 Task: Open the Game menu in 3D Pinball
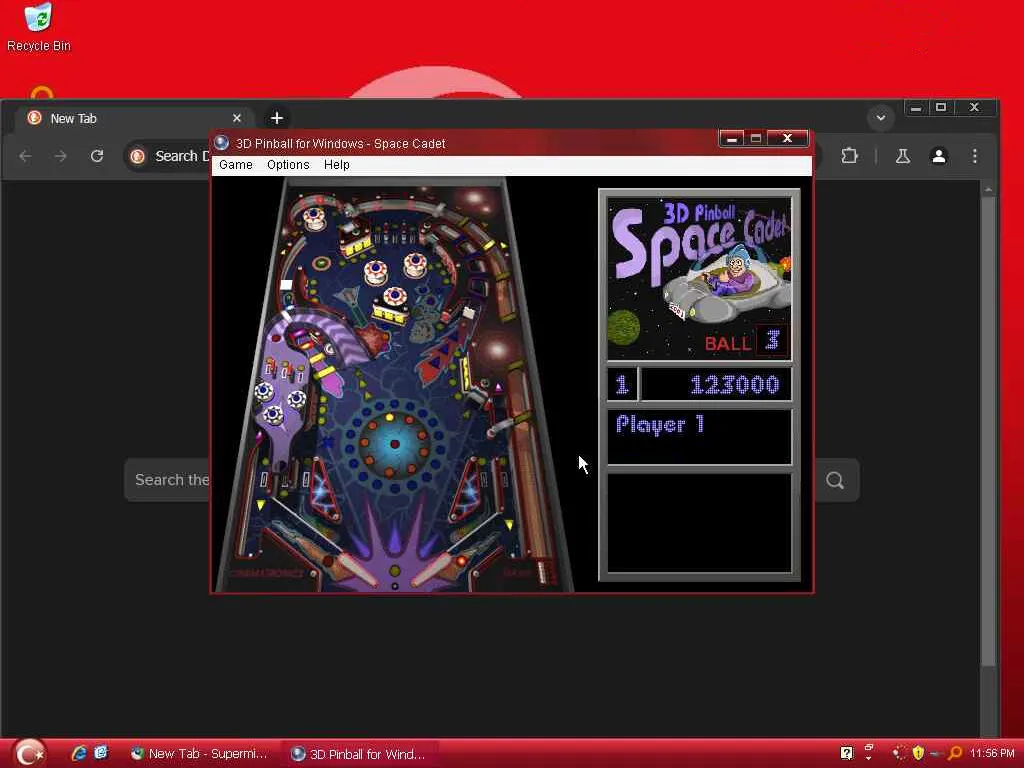coord(236,165)
